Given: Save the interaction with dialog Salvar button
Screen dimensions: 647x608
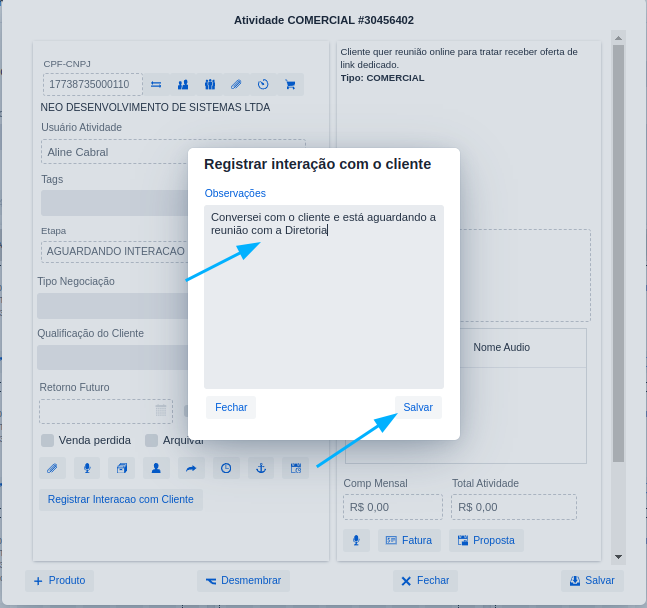Looking at the screenshot, I should pyautogui.click(x=418, y=408).
